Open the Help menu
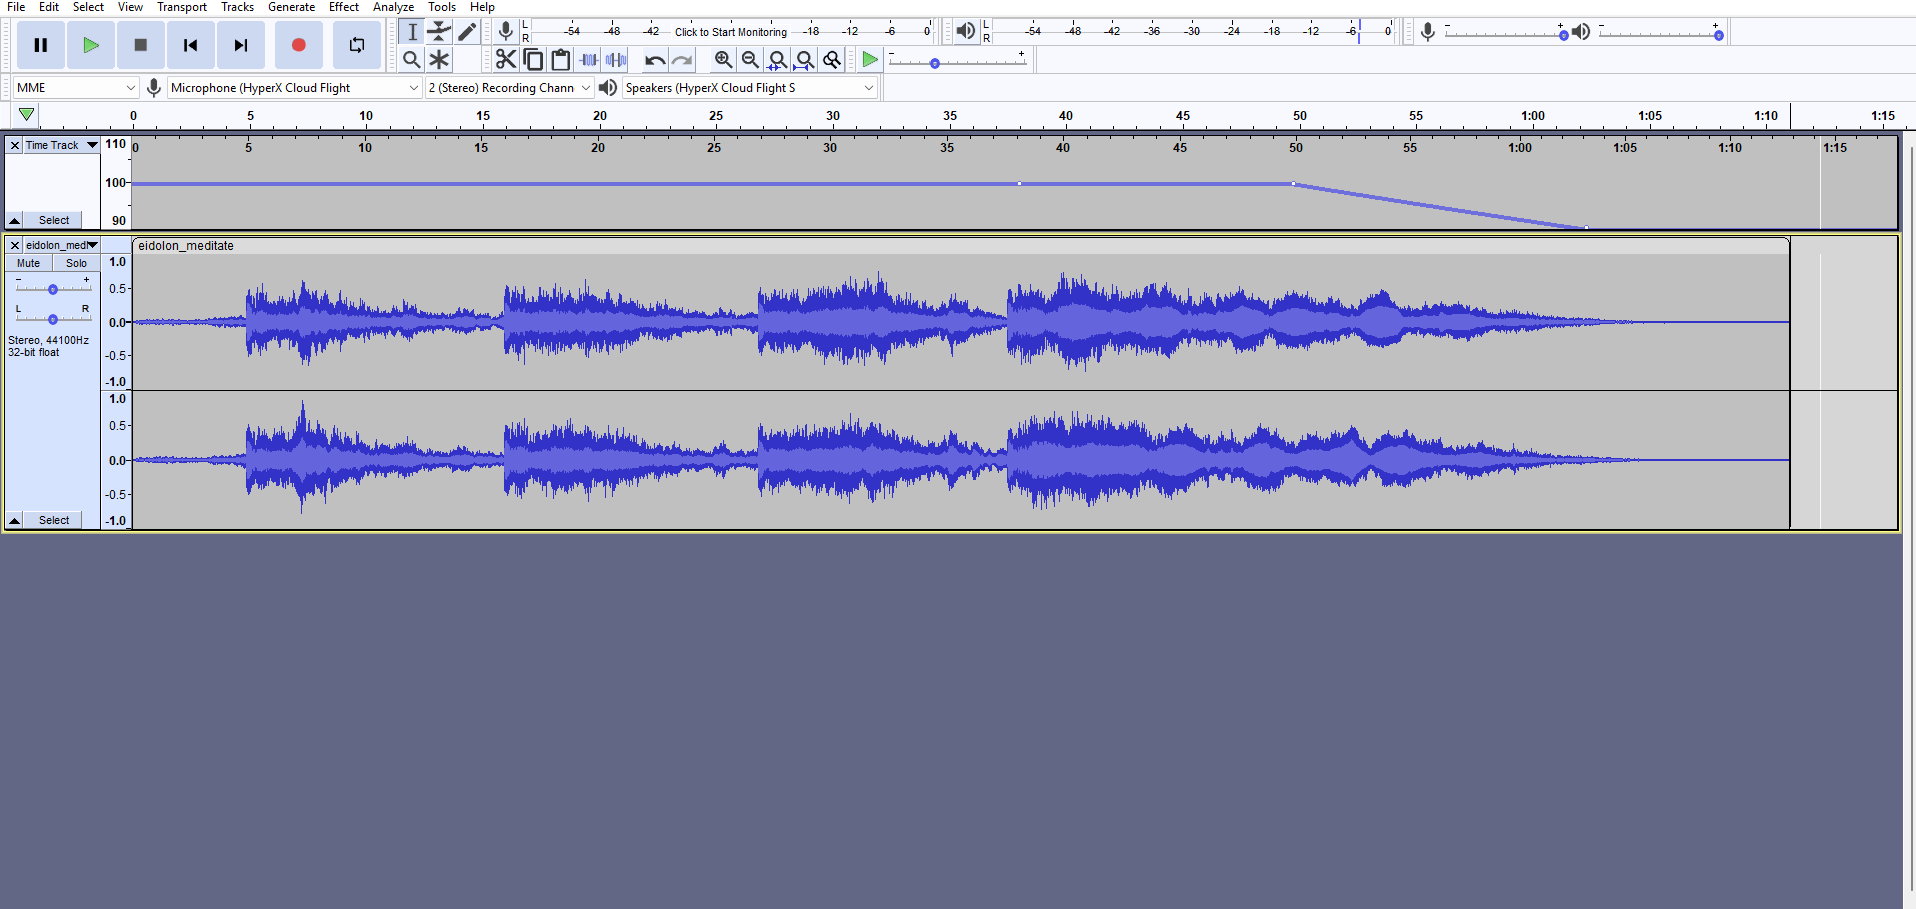 pyautogui.click(x=483, y=7)
